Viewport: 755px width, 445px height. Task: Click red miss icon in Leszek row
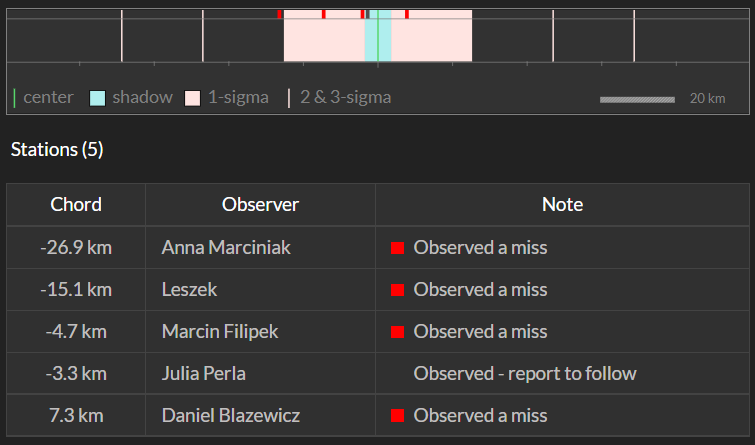click(397, 290)
